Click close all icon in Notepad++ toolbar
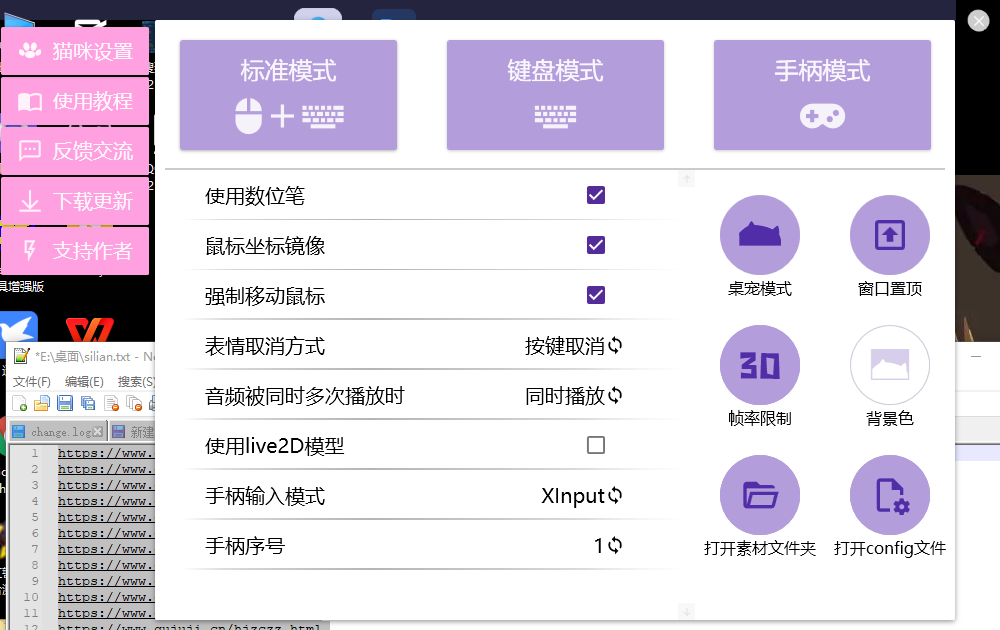Viewport: 1000px width, 630px height. point(134,403)
